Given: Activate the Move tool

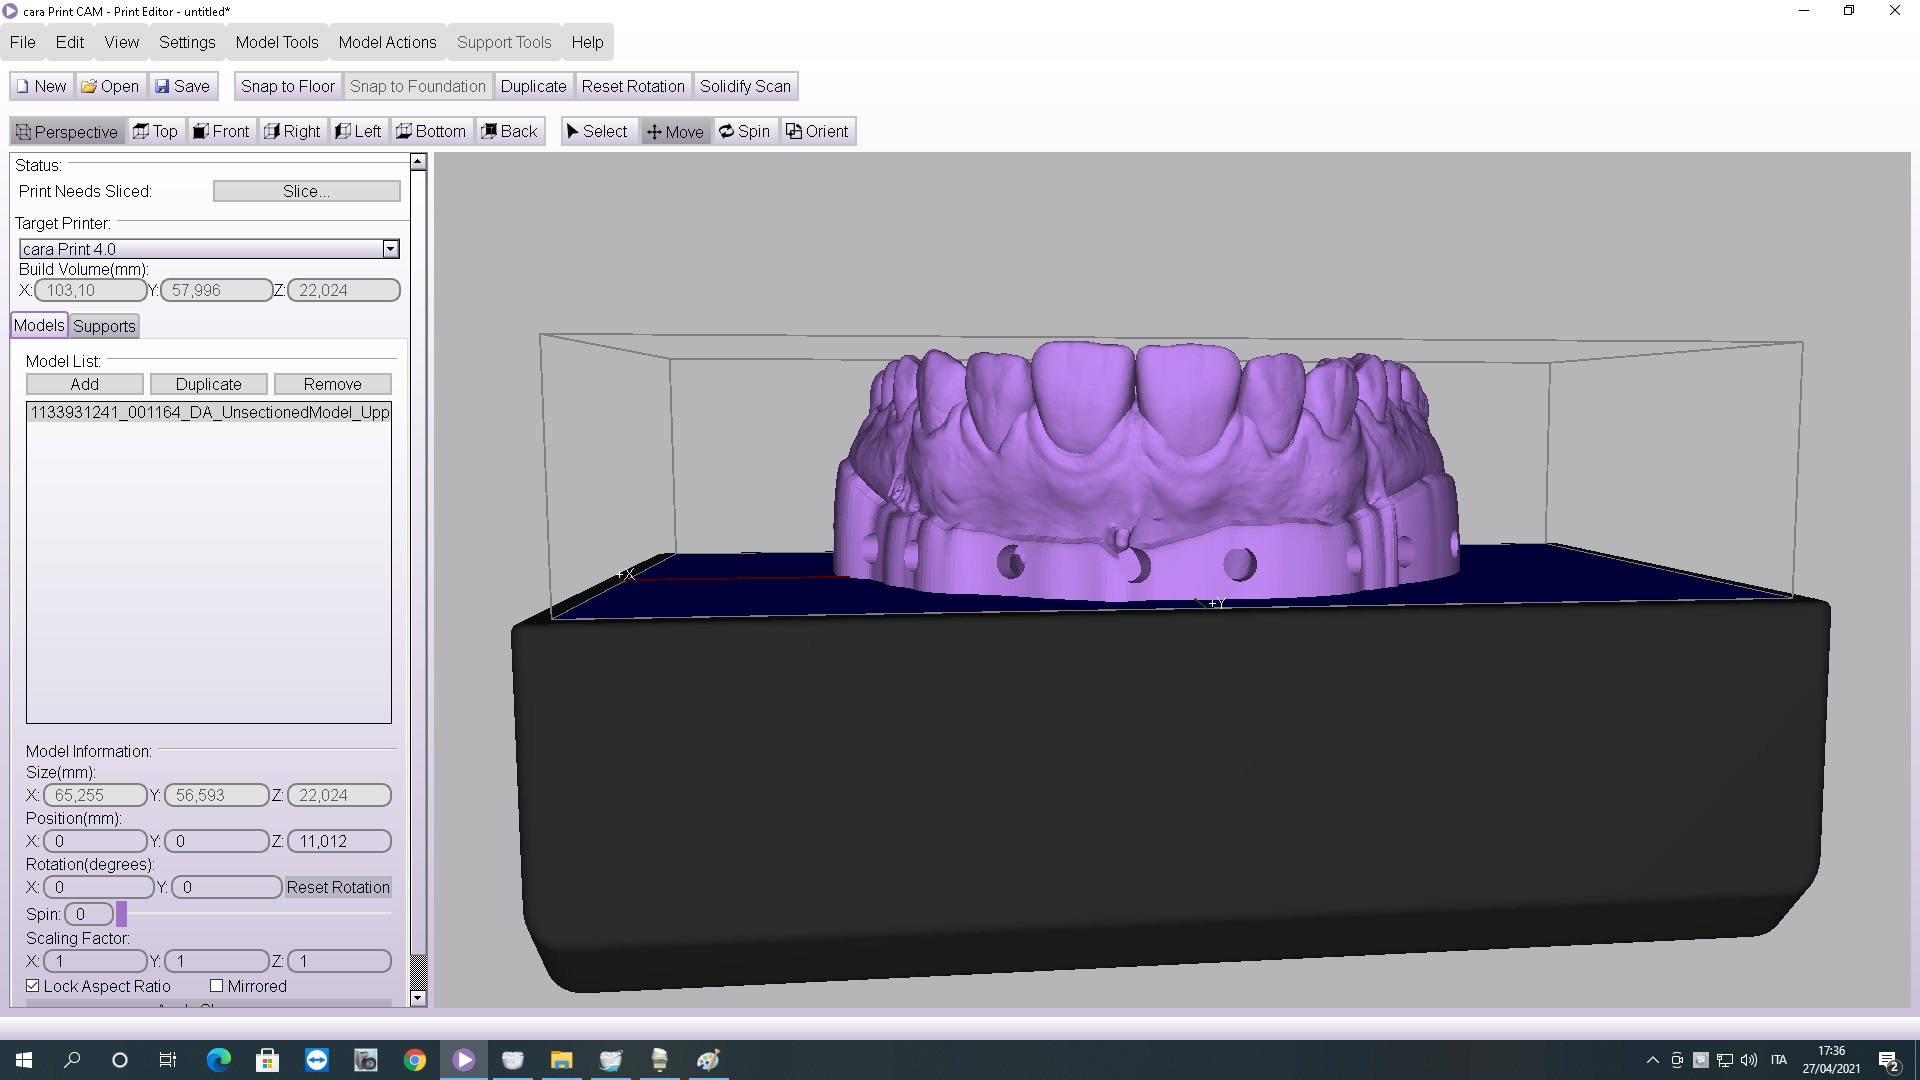Looking at the screenshot, I should point(675,131).
